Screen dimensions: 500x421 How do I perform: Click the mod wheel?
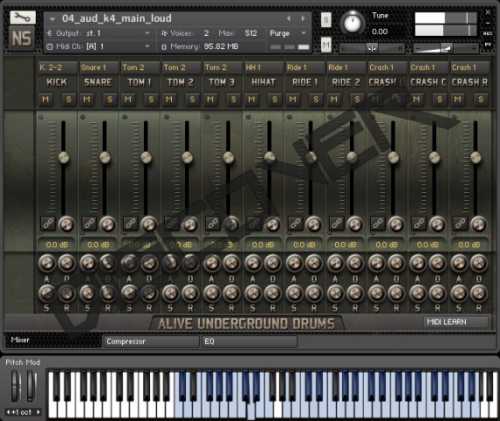tap(31, 387)
